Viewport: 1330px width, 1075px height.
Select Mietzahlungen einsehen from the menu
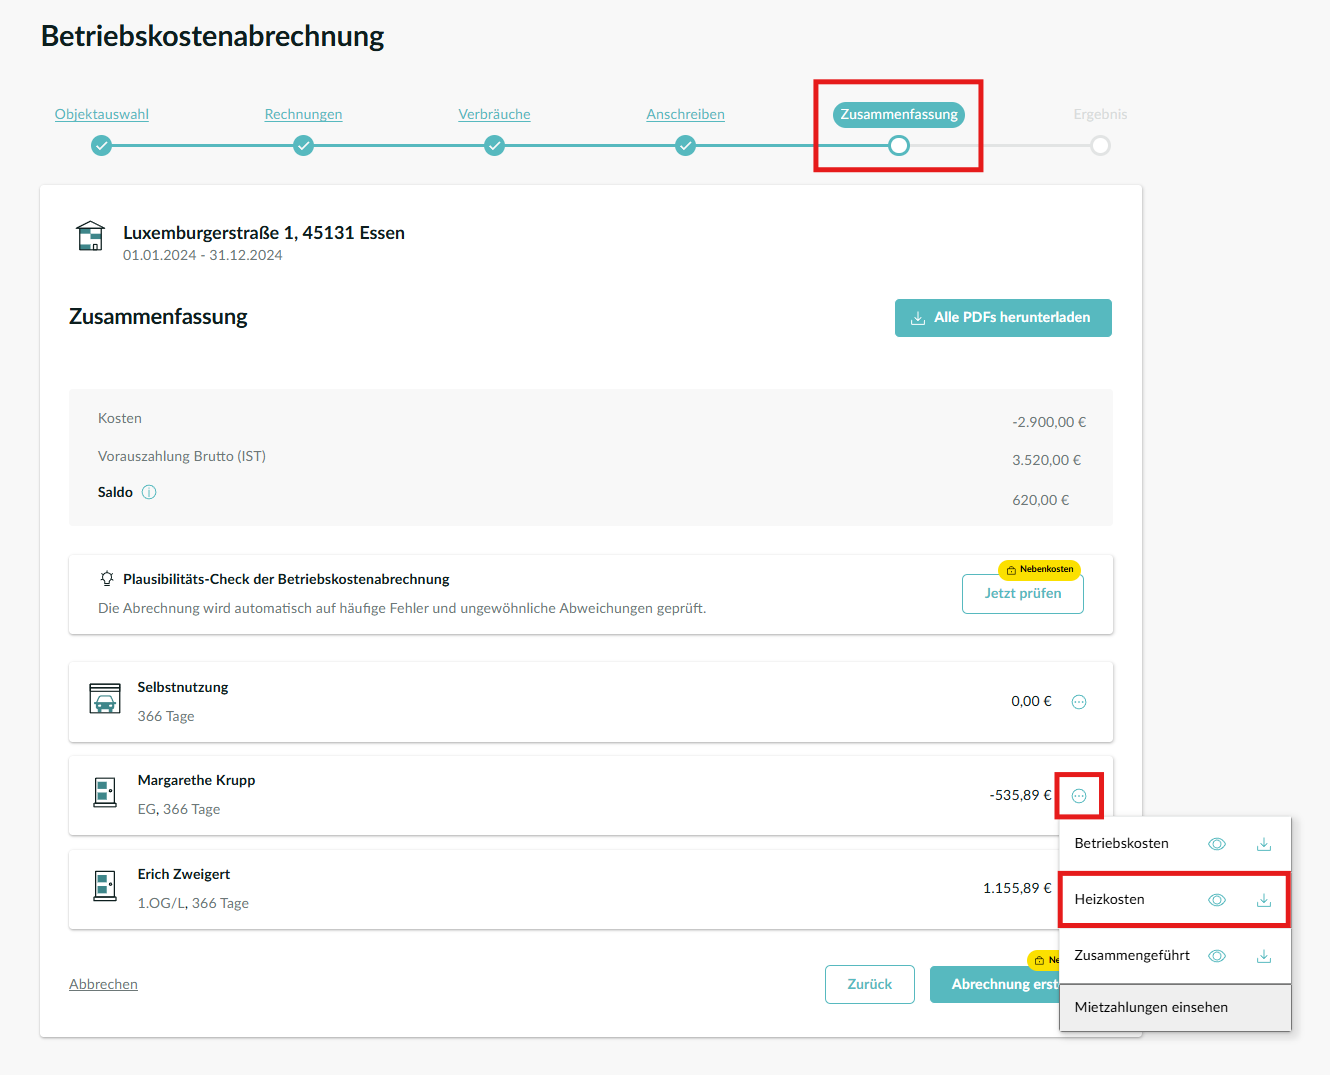pos(1151,1007)
